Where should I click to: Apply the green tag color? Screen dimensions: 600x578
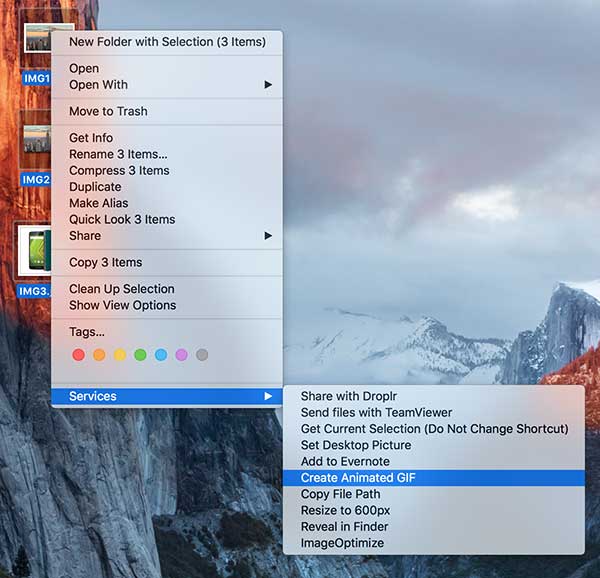tap(140, 355)
